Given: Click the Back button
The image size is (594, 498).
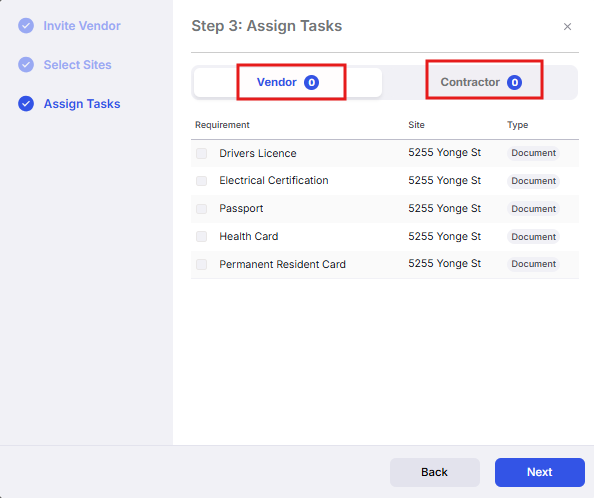Looking at the screenshot, I should pos(435,472).
